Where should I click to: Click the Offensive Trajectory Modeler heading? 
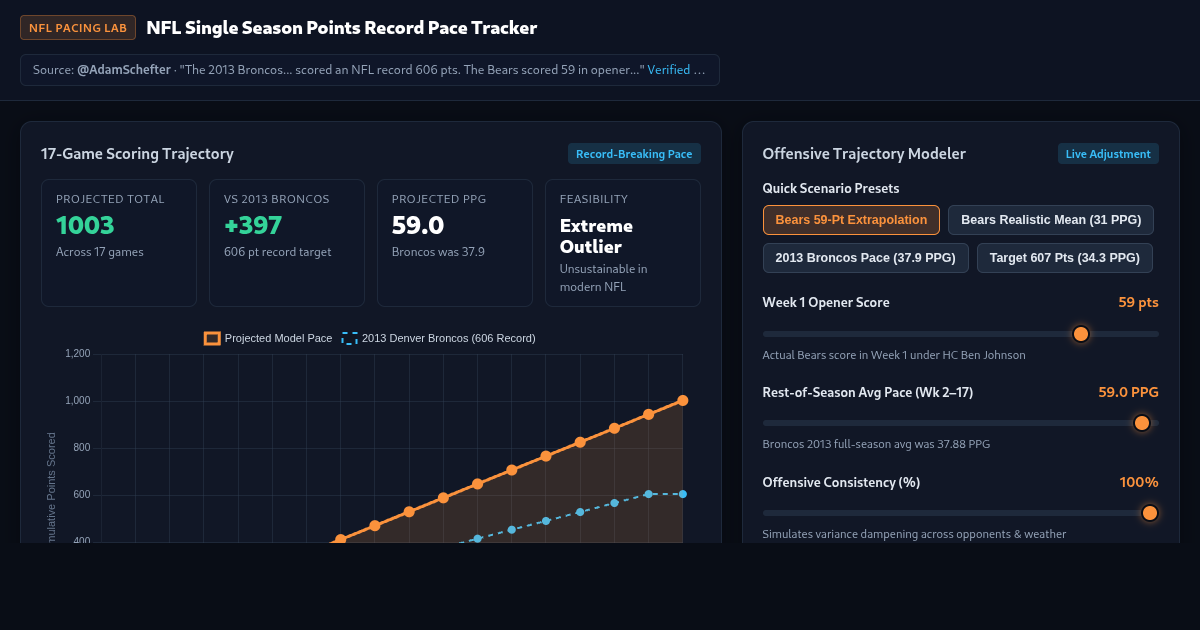tap(864, 154)
